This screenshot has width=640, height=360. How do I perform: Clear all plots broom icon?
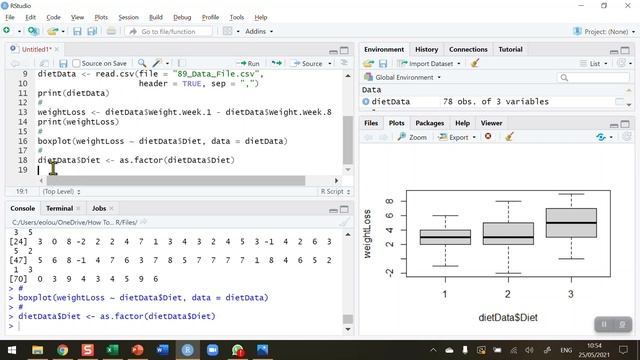[509, 137]
